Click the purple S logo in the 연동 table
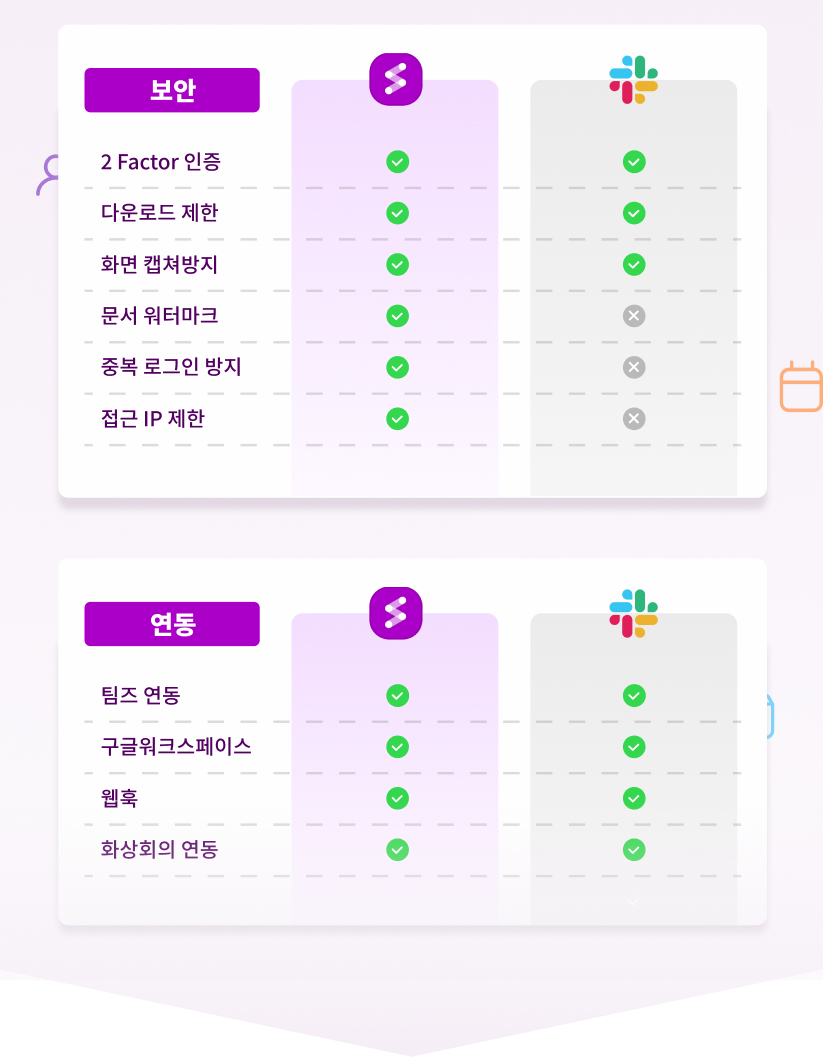The height and width of the screenshot is (1057, 823). 396,613
